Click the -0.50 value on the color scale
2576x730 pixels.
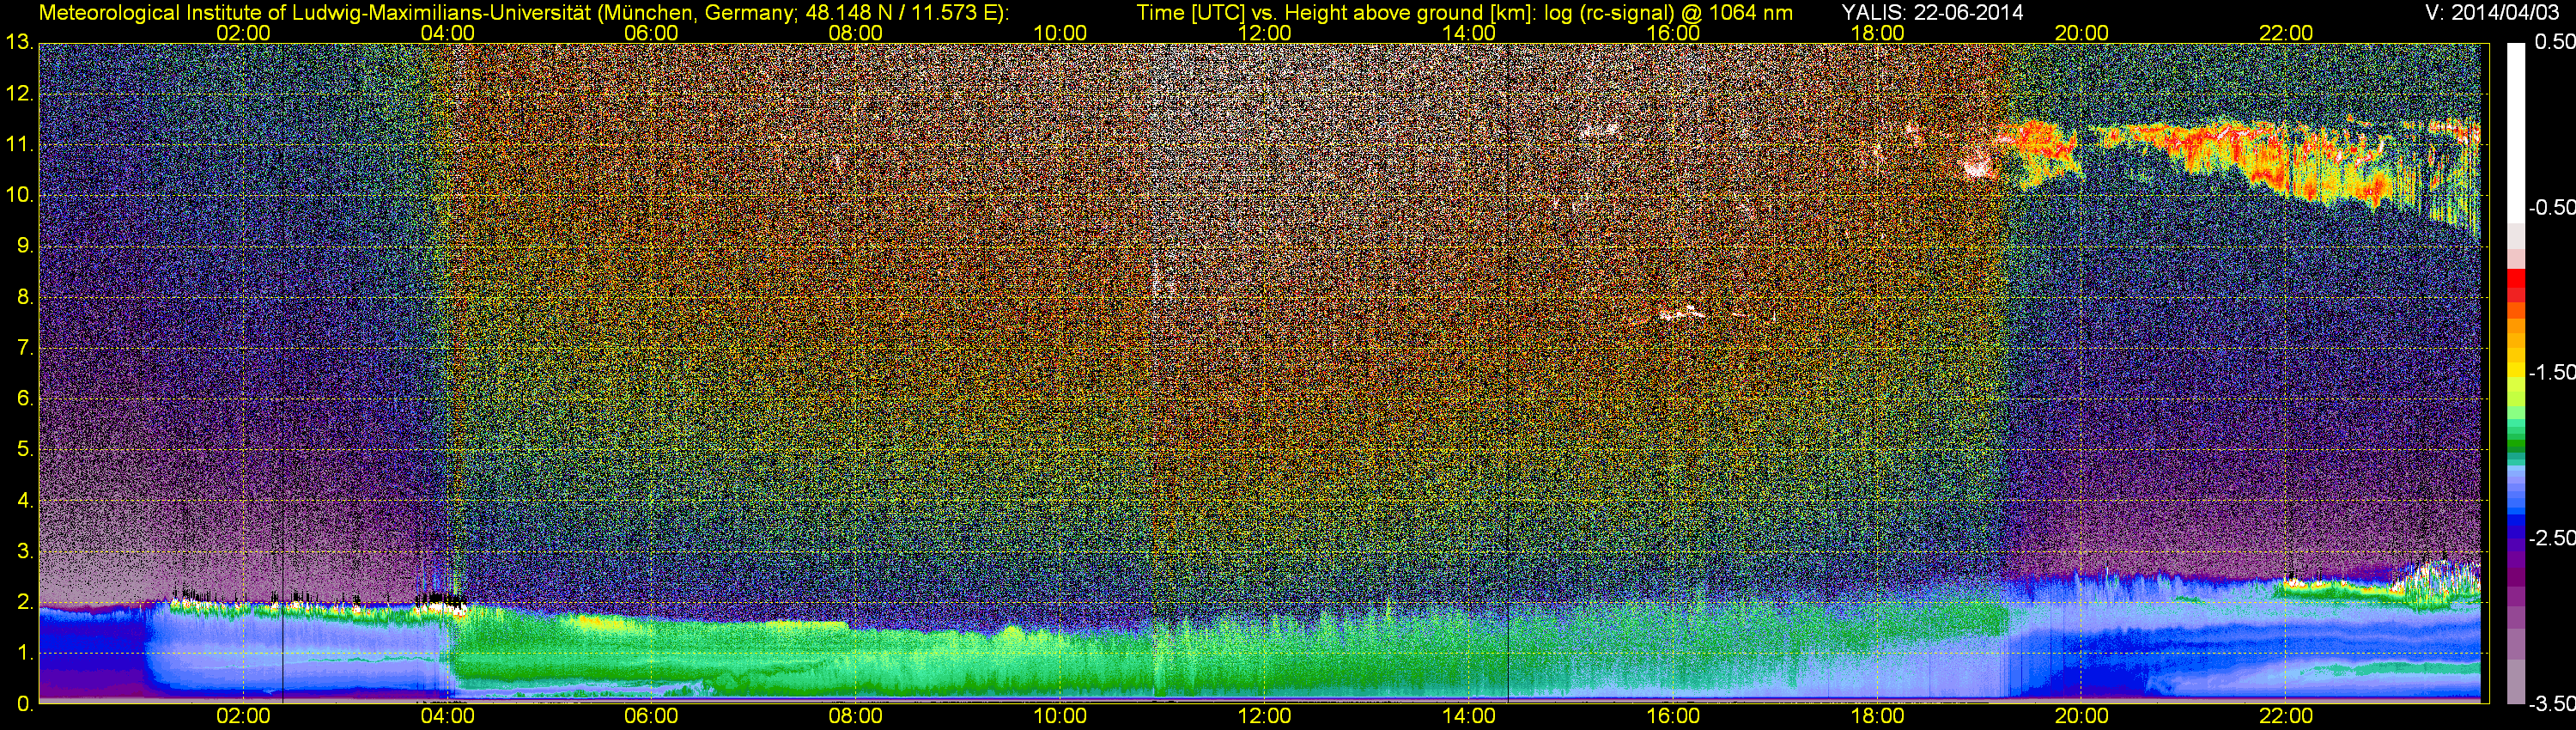(2552, 207)
